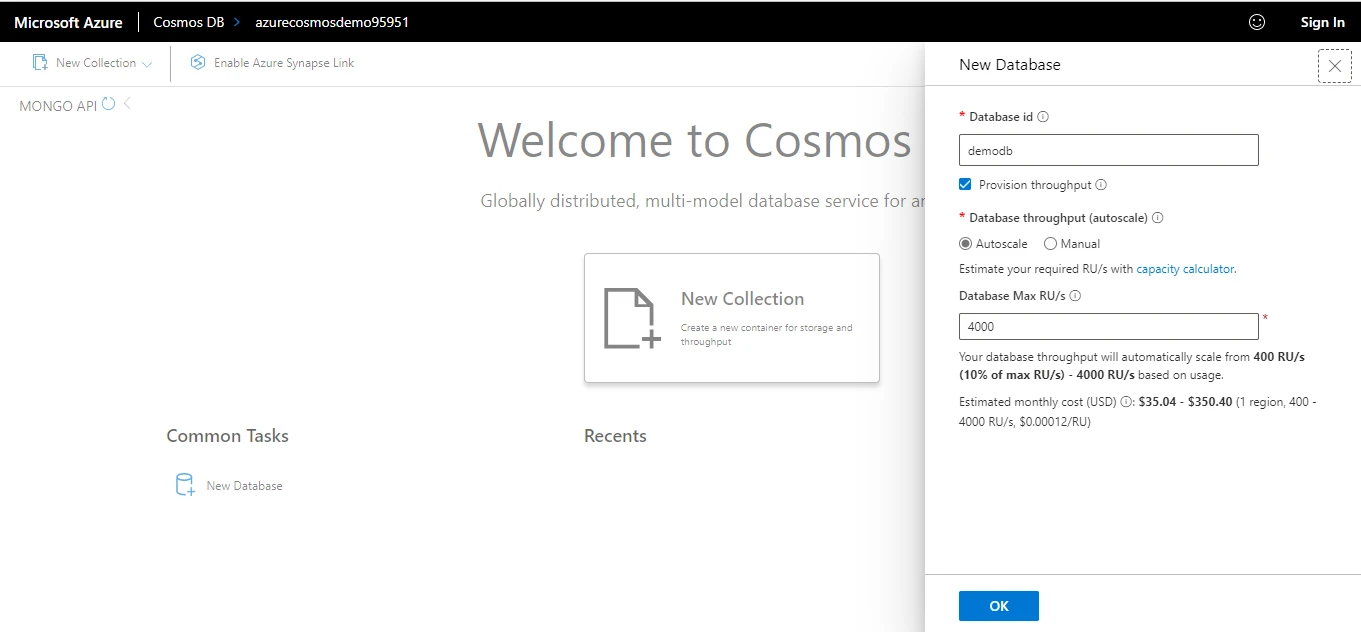Viewport: 1361px width, 632px height.
Task: Select the Manual throughput option
Action: click(x=1050, y=244)
